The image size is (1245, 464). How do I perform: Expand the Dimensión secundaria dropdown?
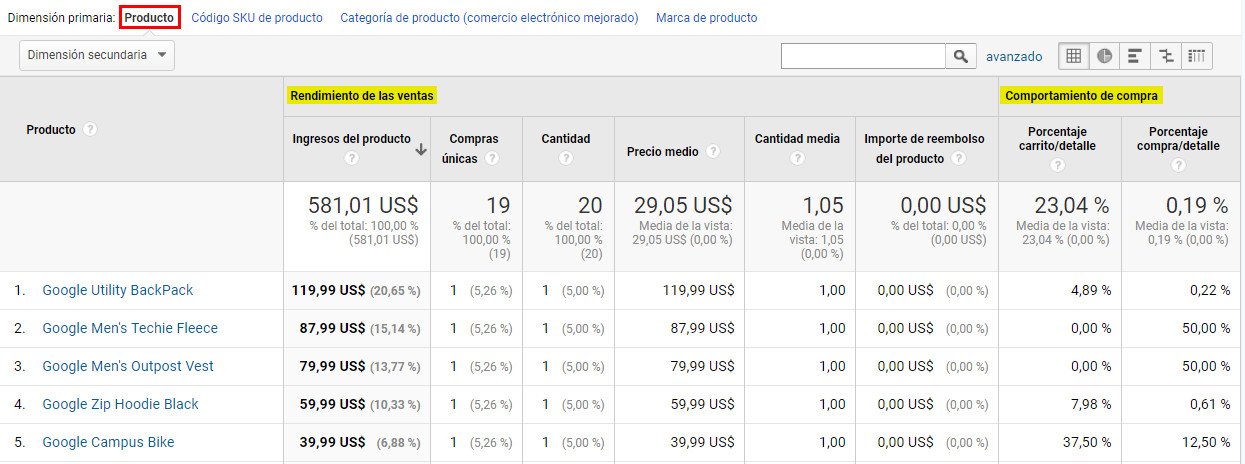[97, 56]
